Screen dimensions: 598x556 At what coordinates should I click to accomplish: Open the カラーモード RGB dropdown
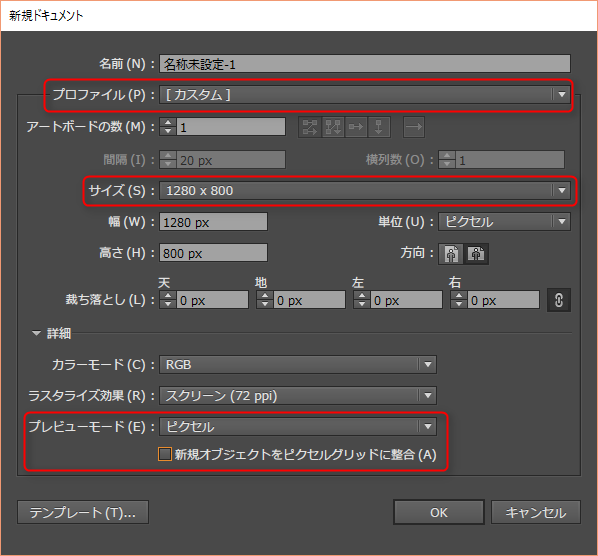click(297, 365)
